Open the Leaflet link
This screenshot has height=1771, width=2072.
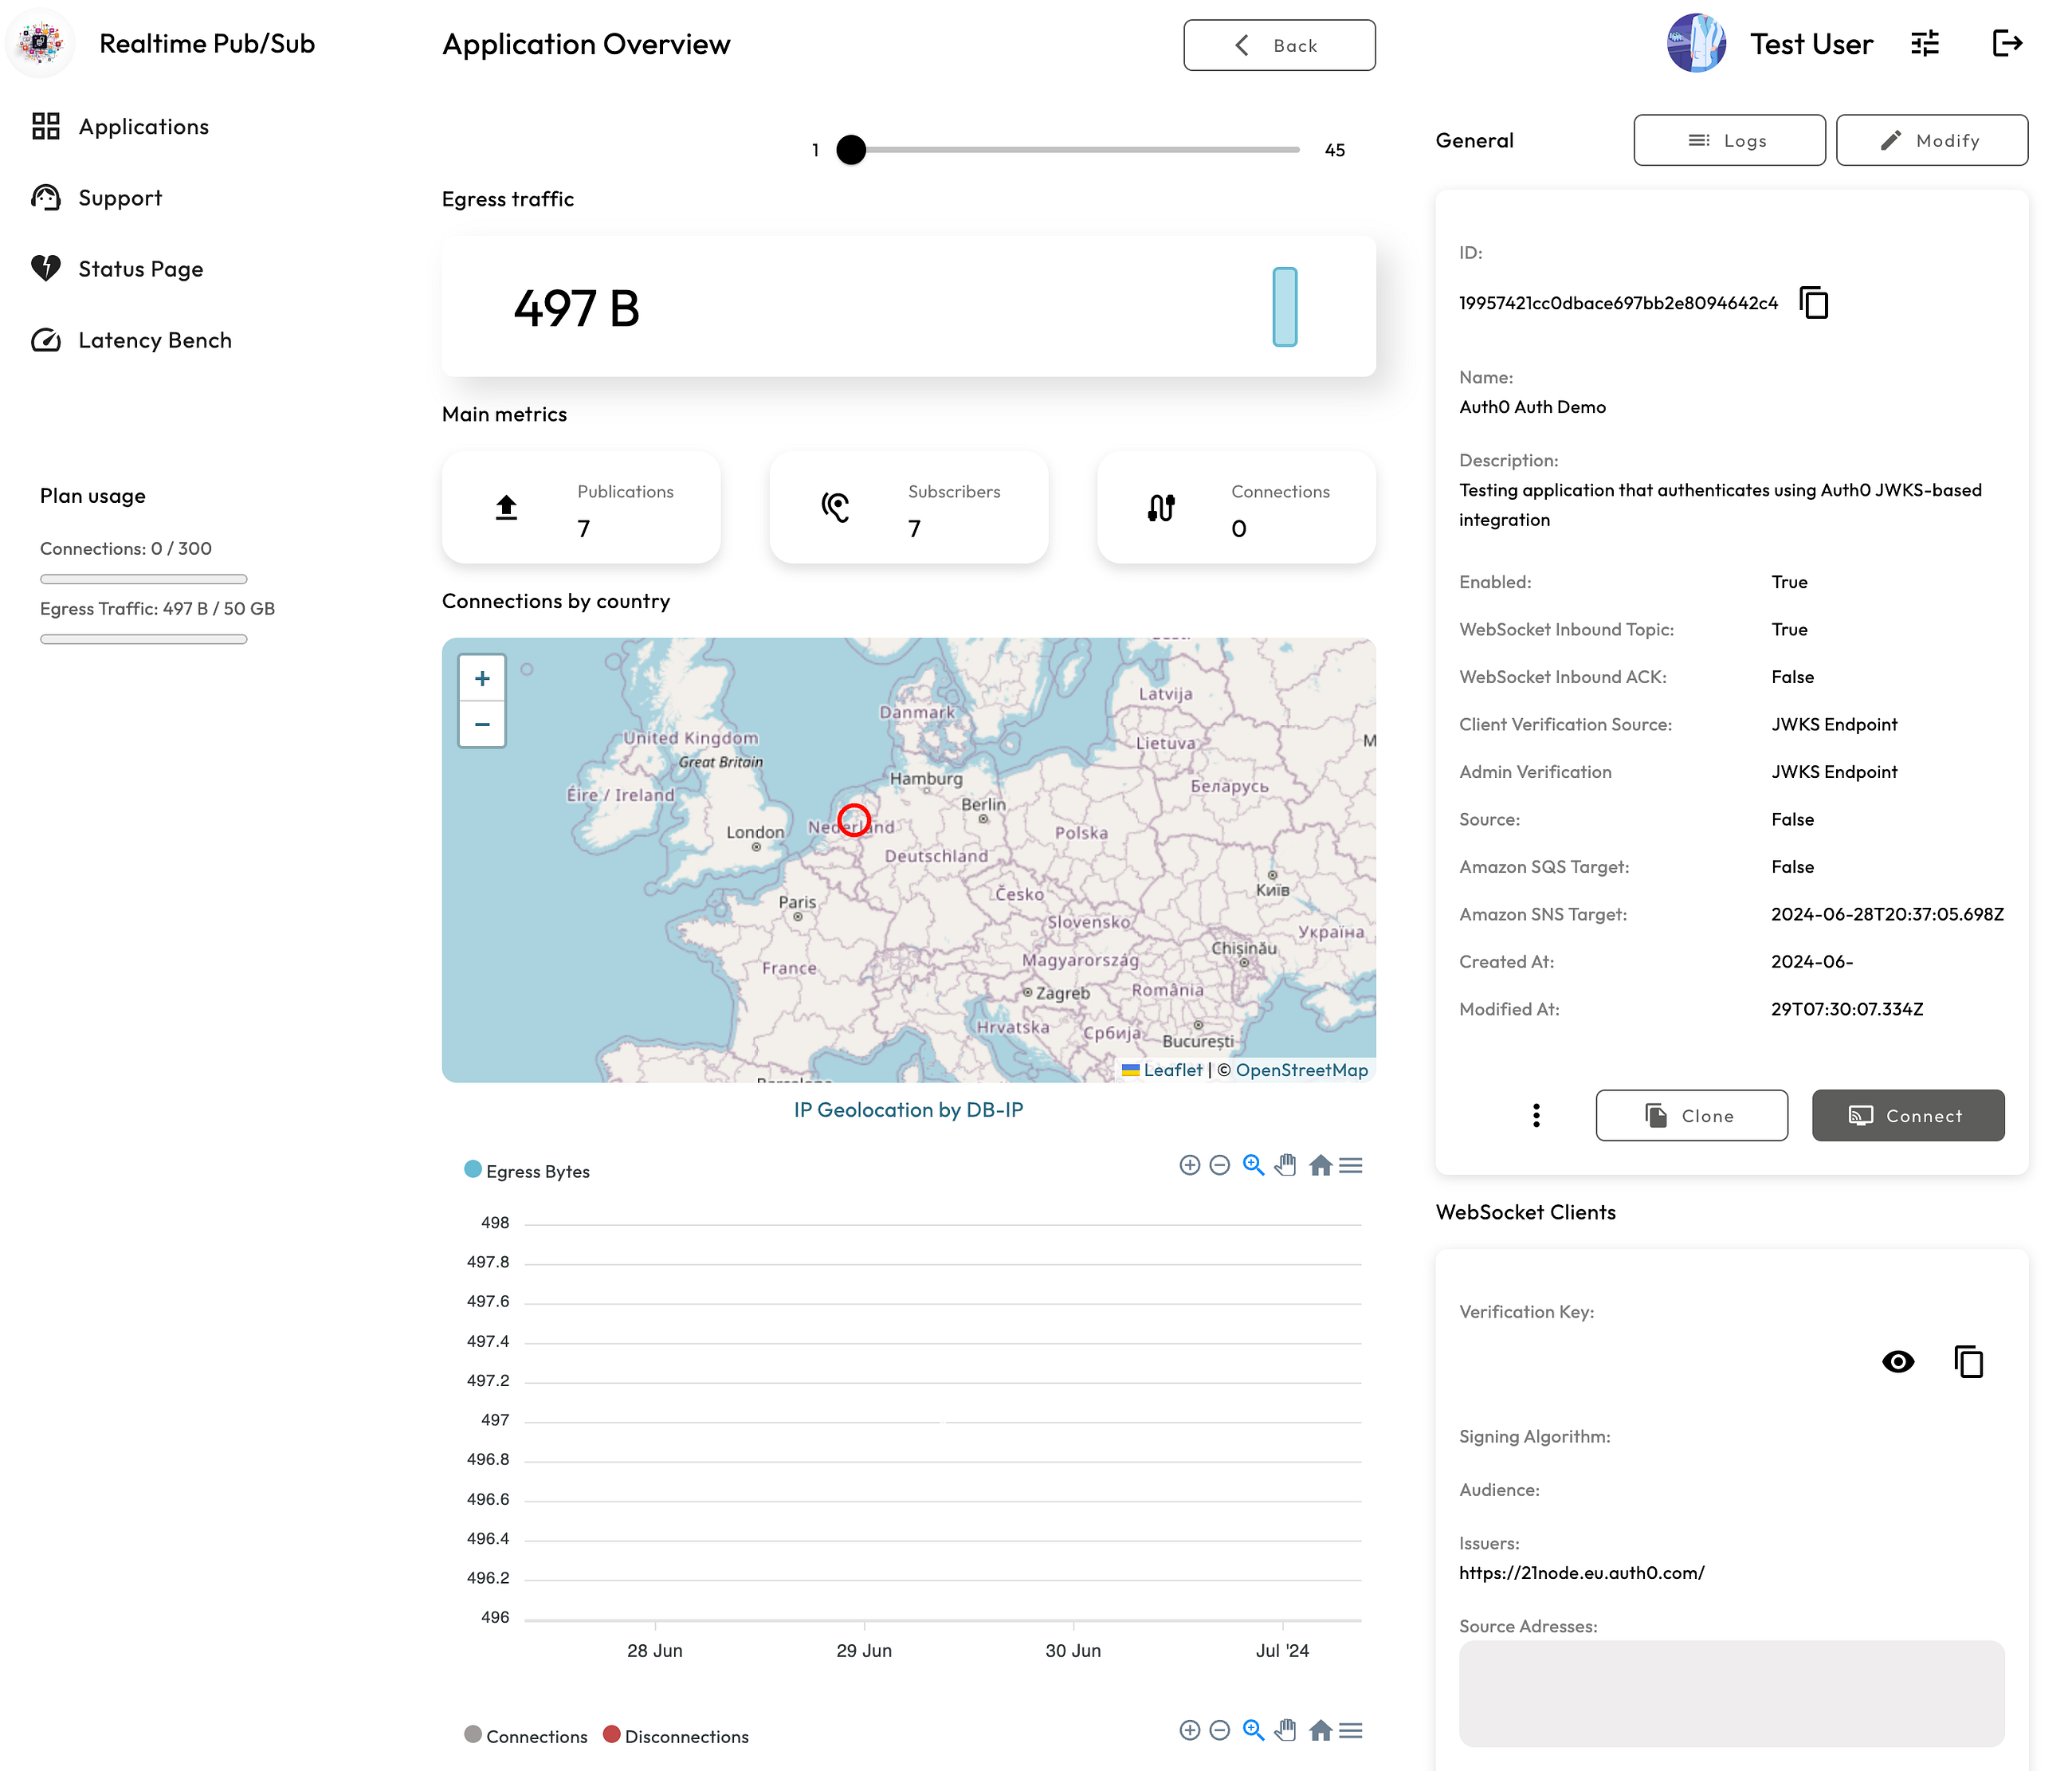tap(1172, 1070)
